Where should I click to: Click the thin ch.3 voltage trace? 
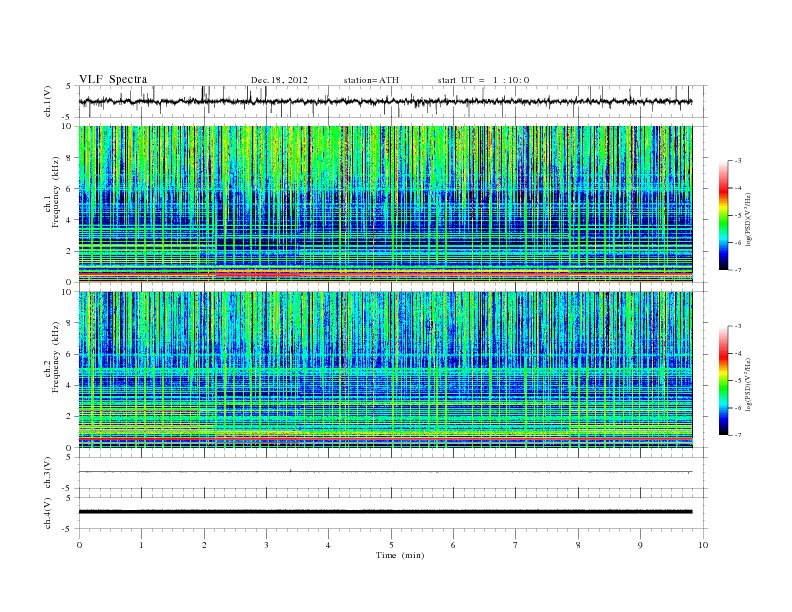click(385, 472)
